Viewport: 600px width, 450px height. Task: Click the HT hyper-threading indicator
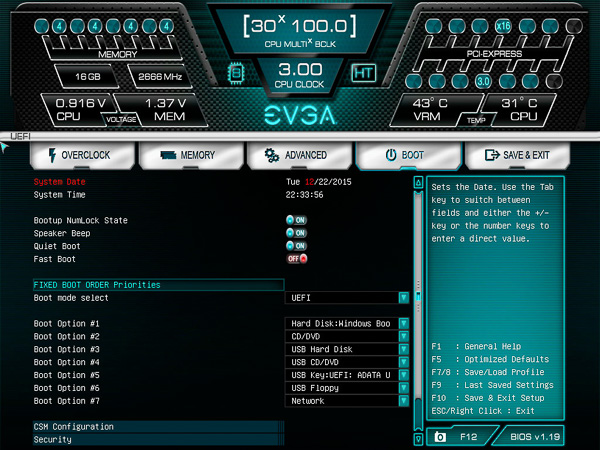point(364,73)
